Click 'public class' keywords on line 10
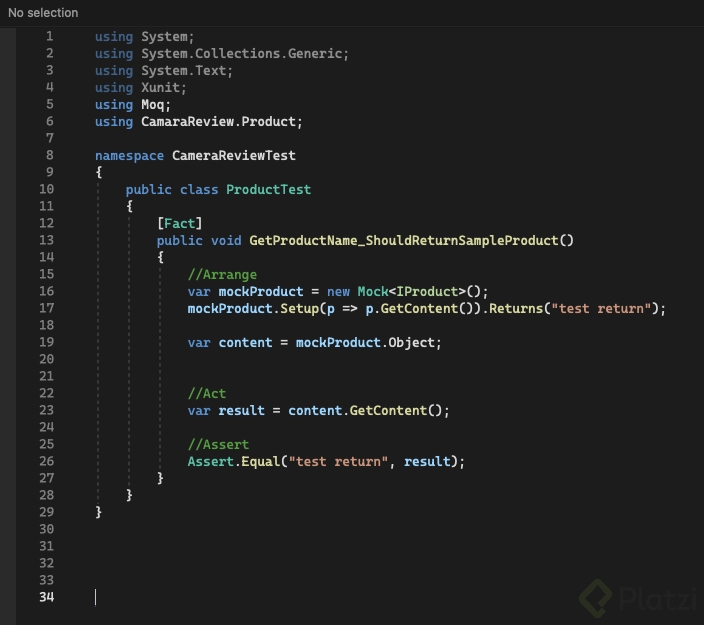Image resolution: width=704 pixels, height=625 pixels. (172, 189)
